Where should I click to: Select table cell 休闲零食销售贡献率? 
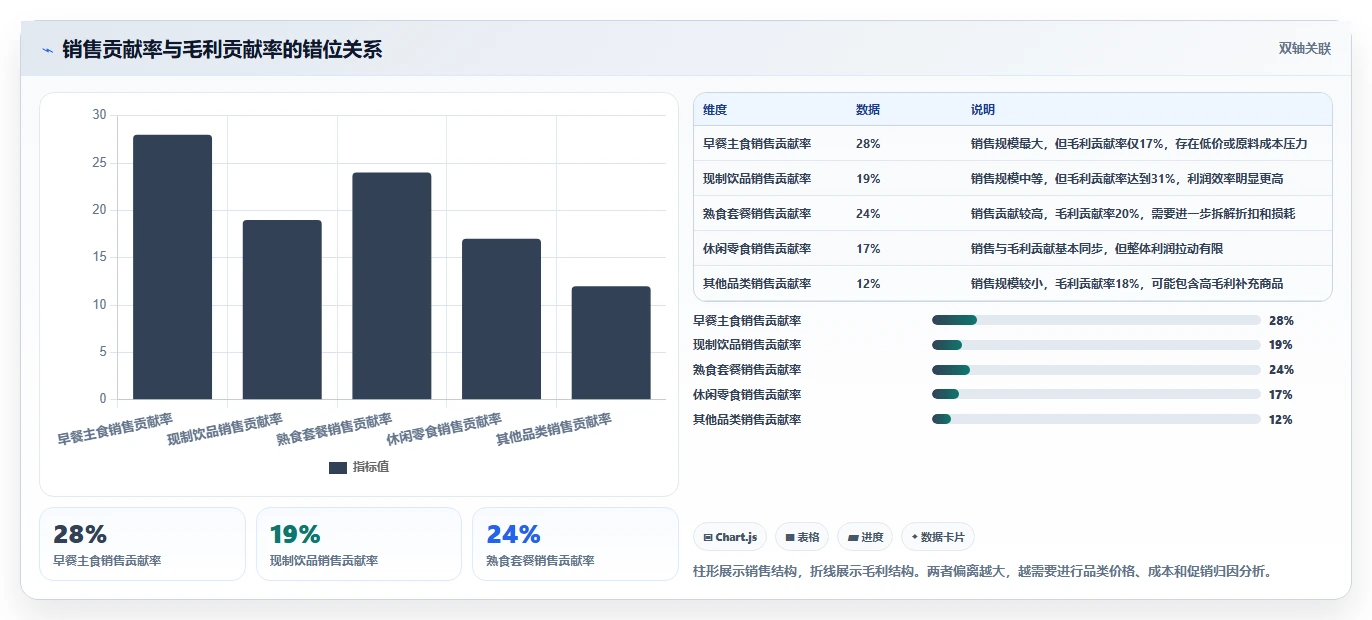[x=757, y=249]
